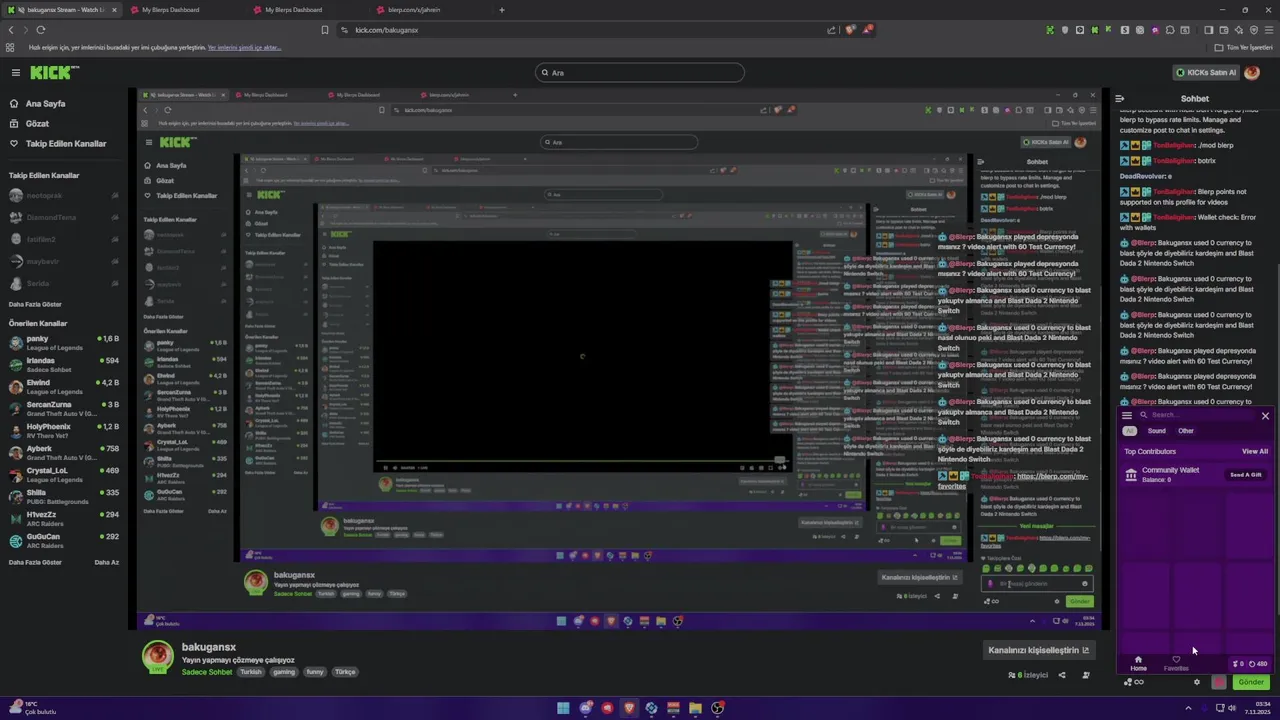This screenshot has width=1280, height=720.
Task: Click the Blerp search field
Action: tap(1195, 415)
